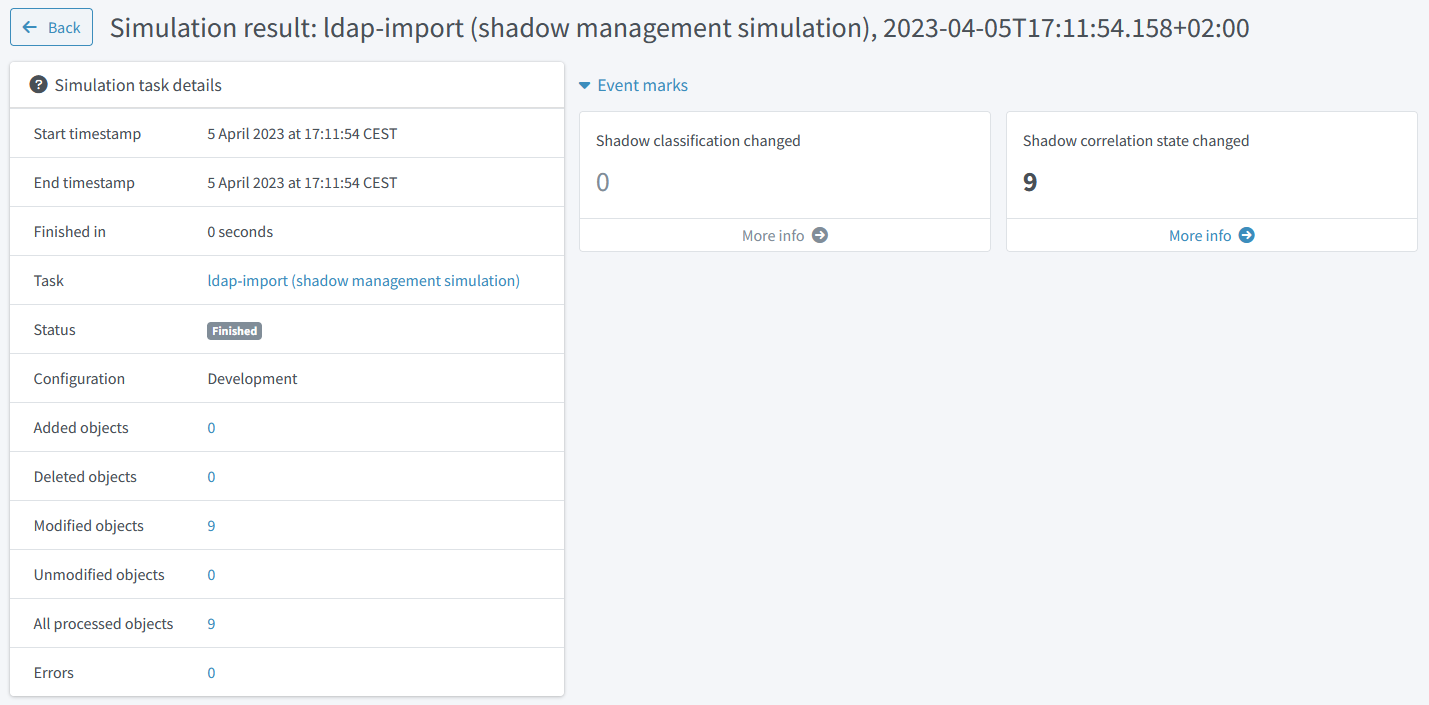This screenshot has height=705, width=1429.
Task: Click the left arrow icon in Back button
Action: point(30,28)
